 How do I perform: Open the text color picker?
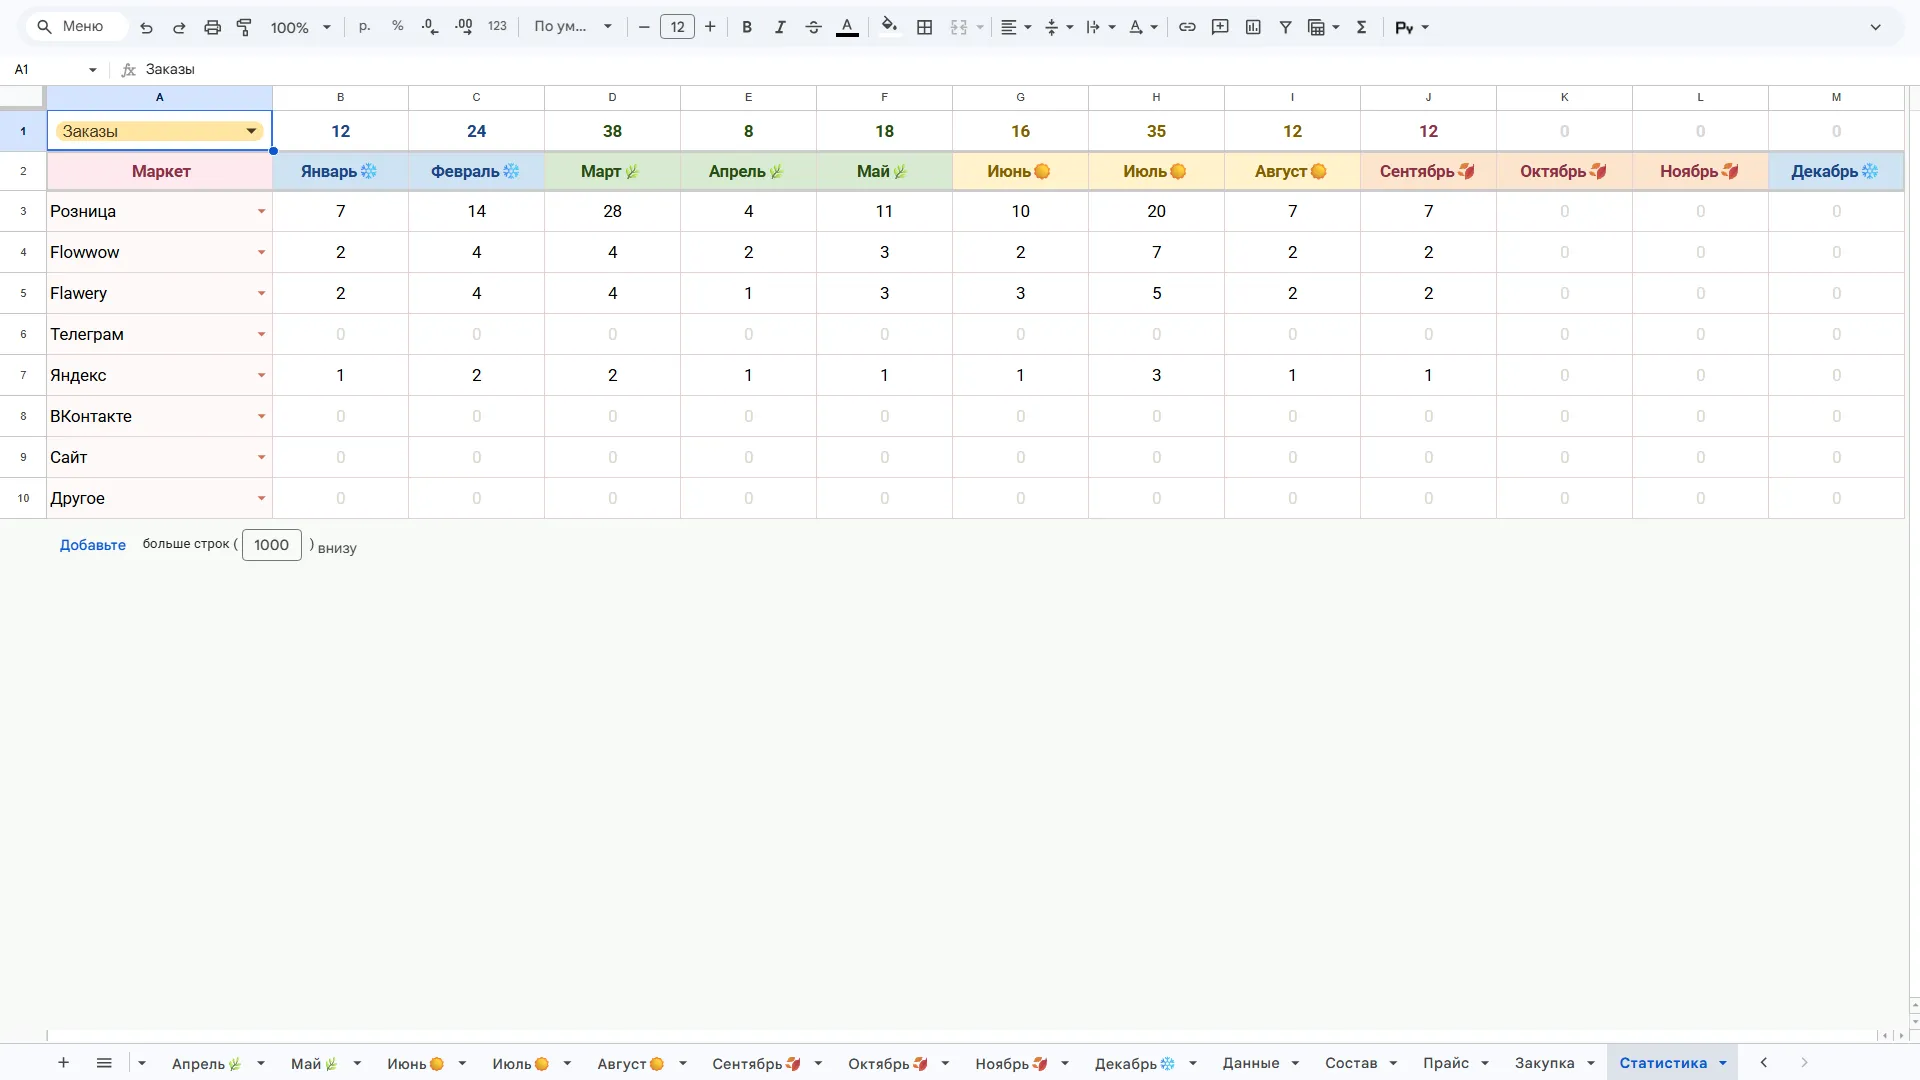point(847,28)
